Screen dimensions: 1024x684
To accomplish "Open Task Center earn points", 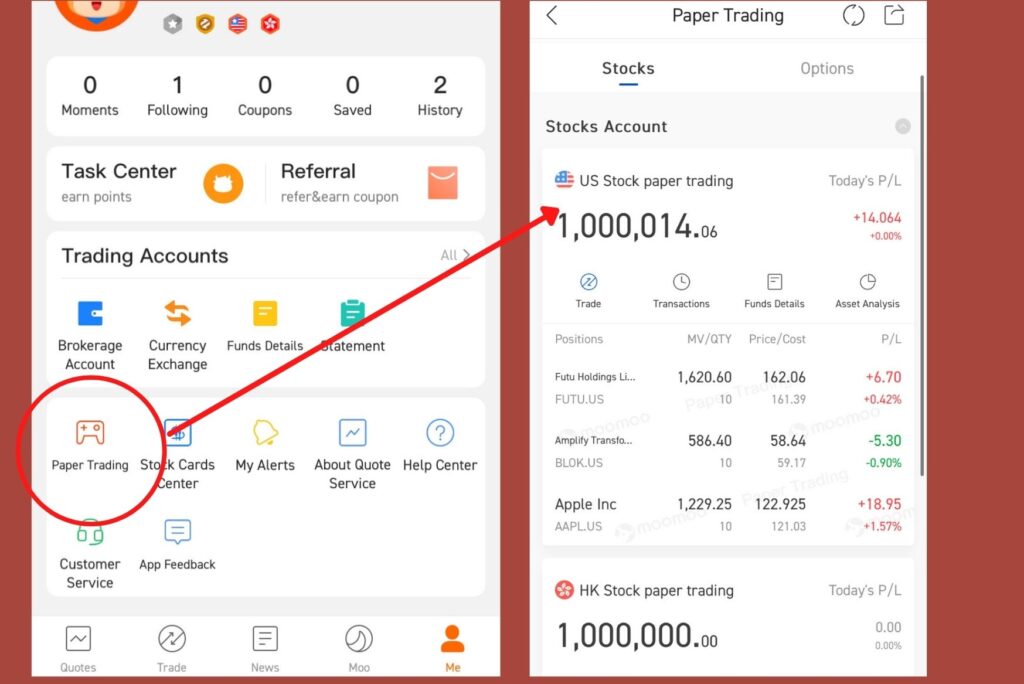I will coord(152,183).
